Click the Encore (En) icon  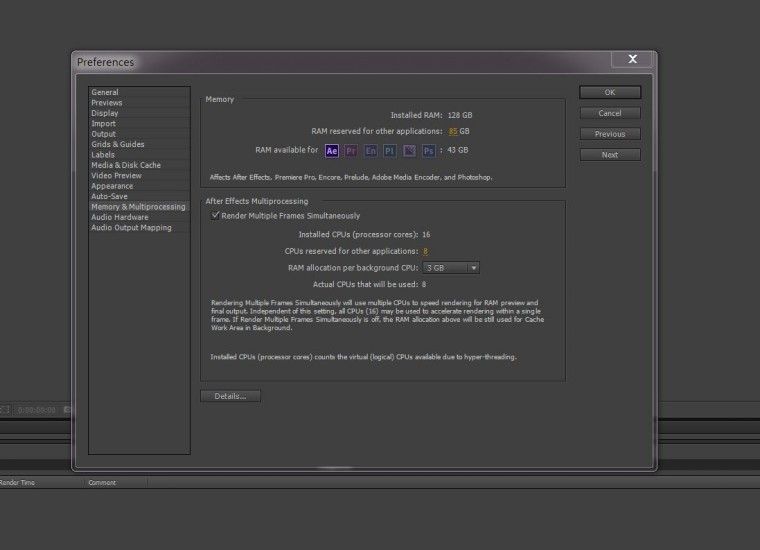[370, 151]
